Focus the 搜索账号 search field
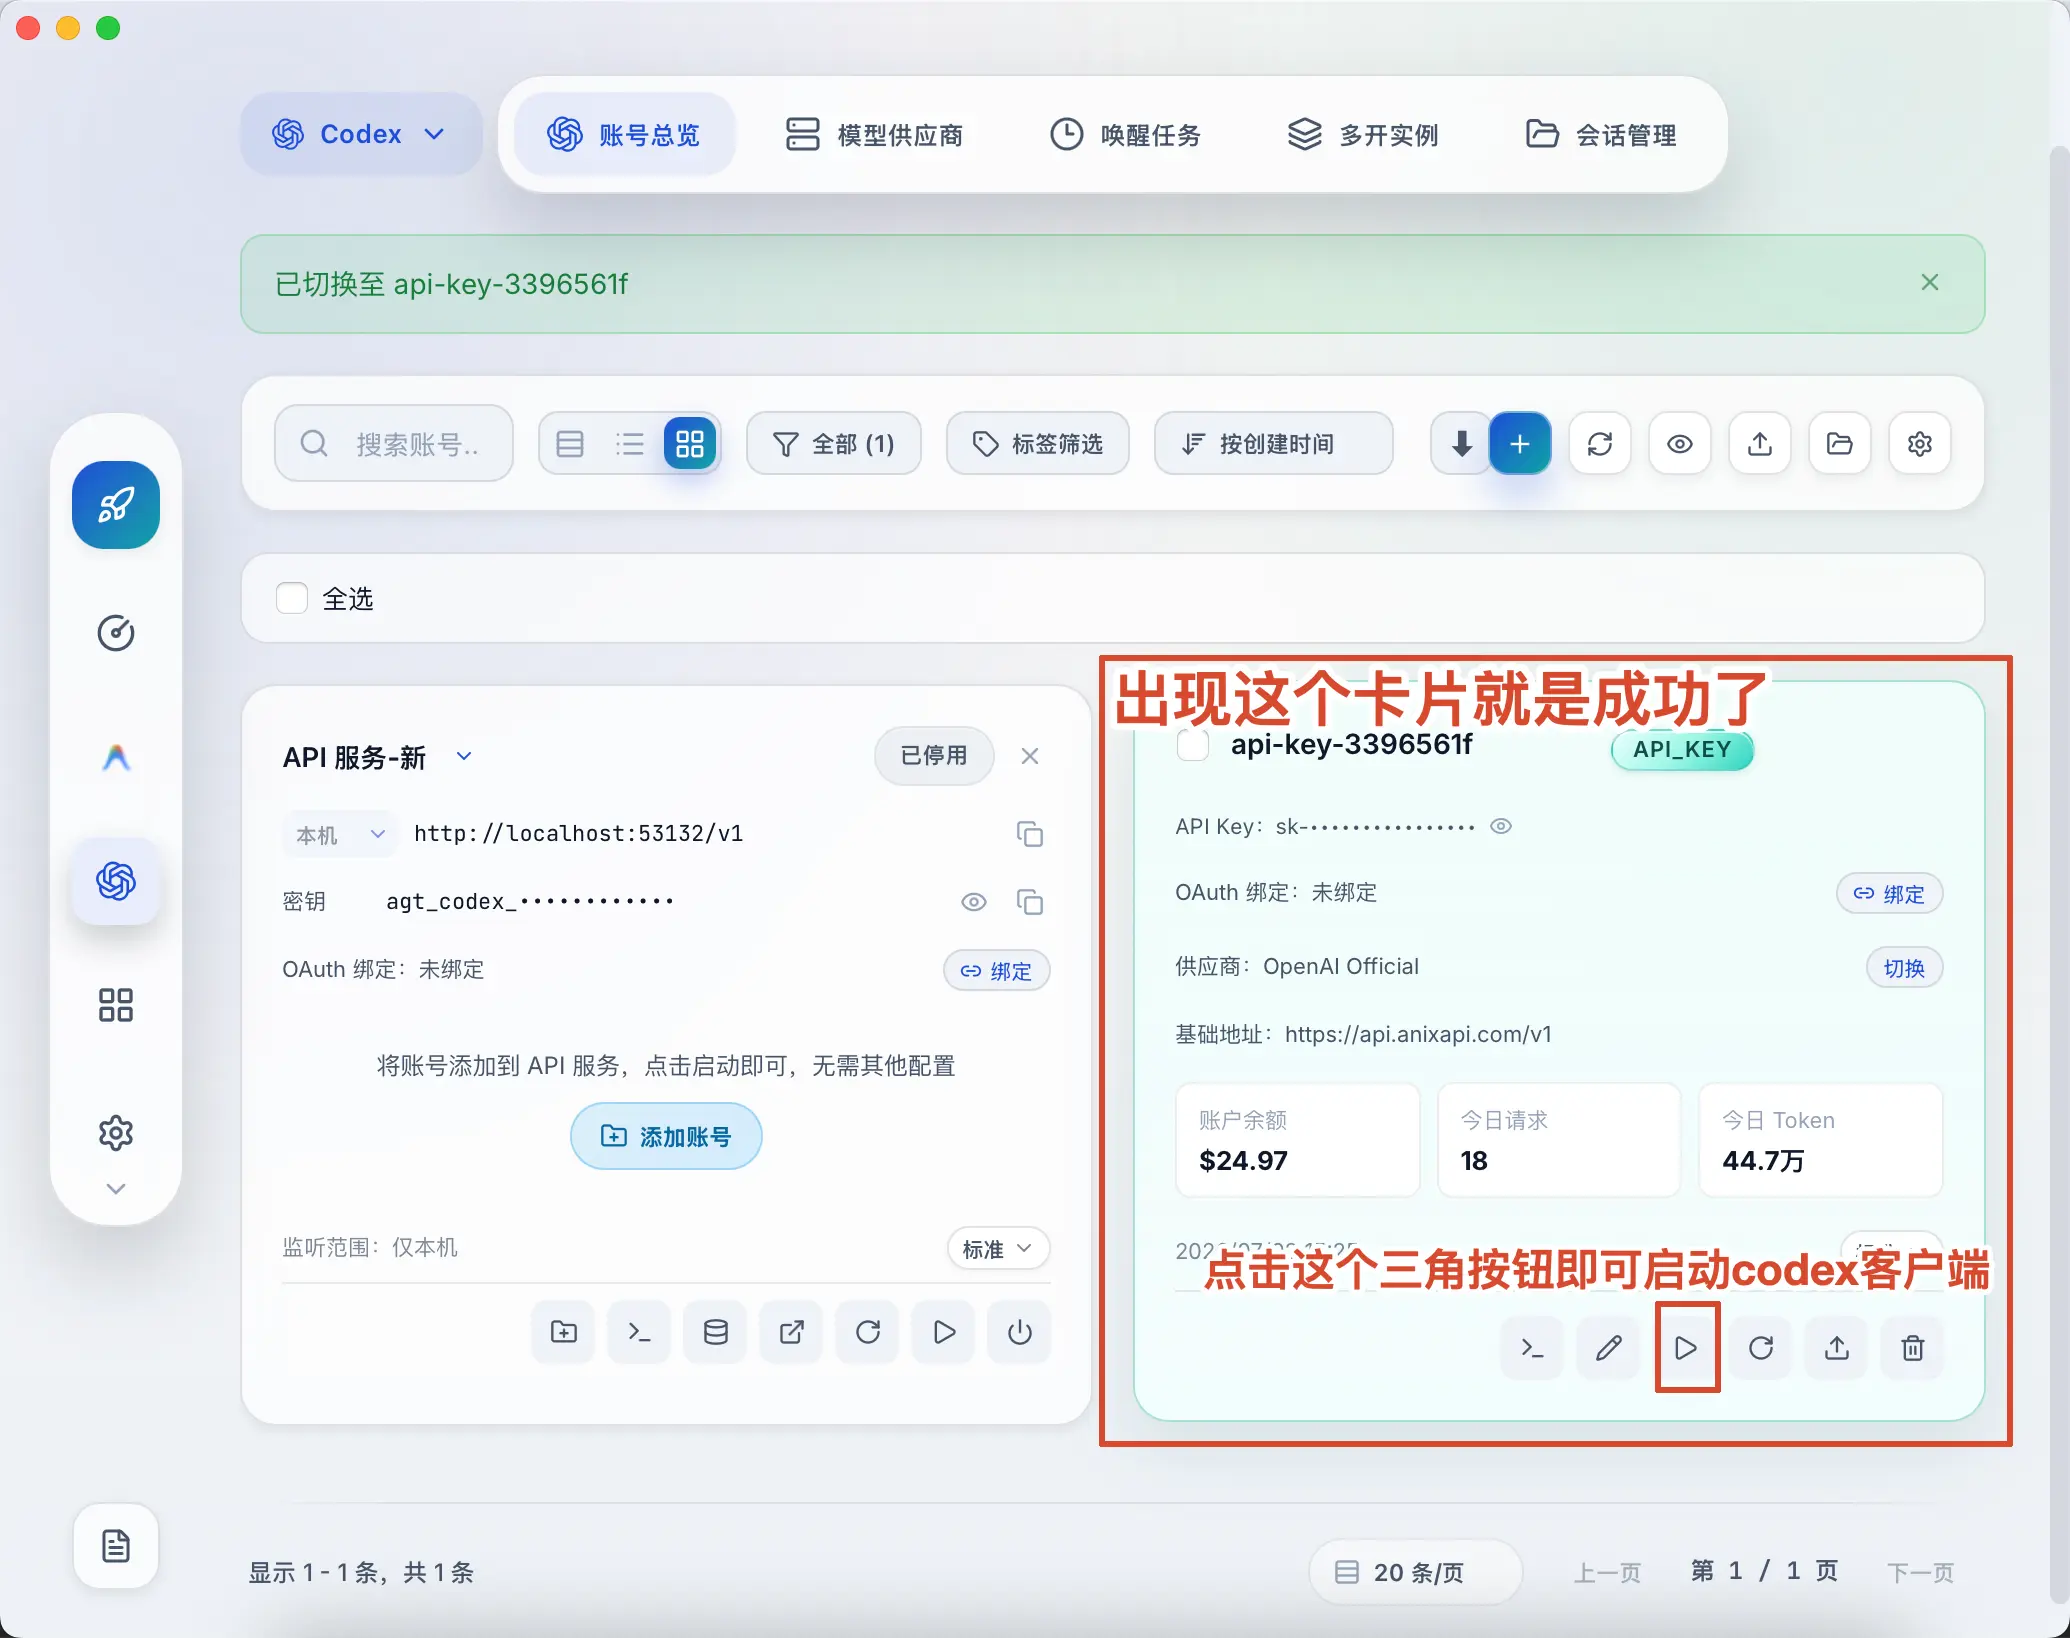Image resolution: width=2070 pixels, height=1638 pixels. pos(394,443)
